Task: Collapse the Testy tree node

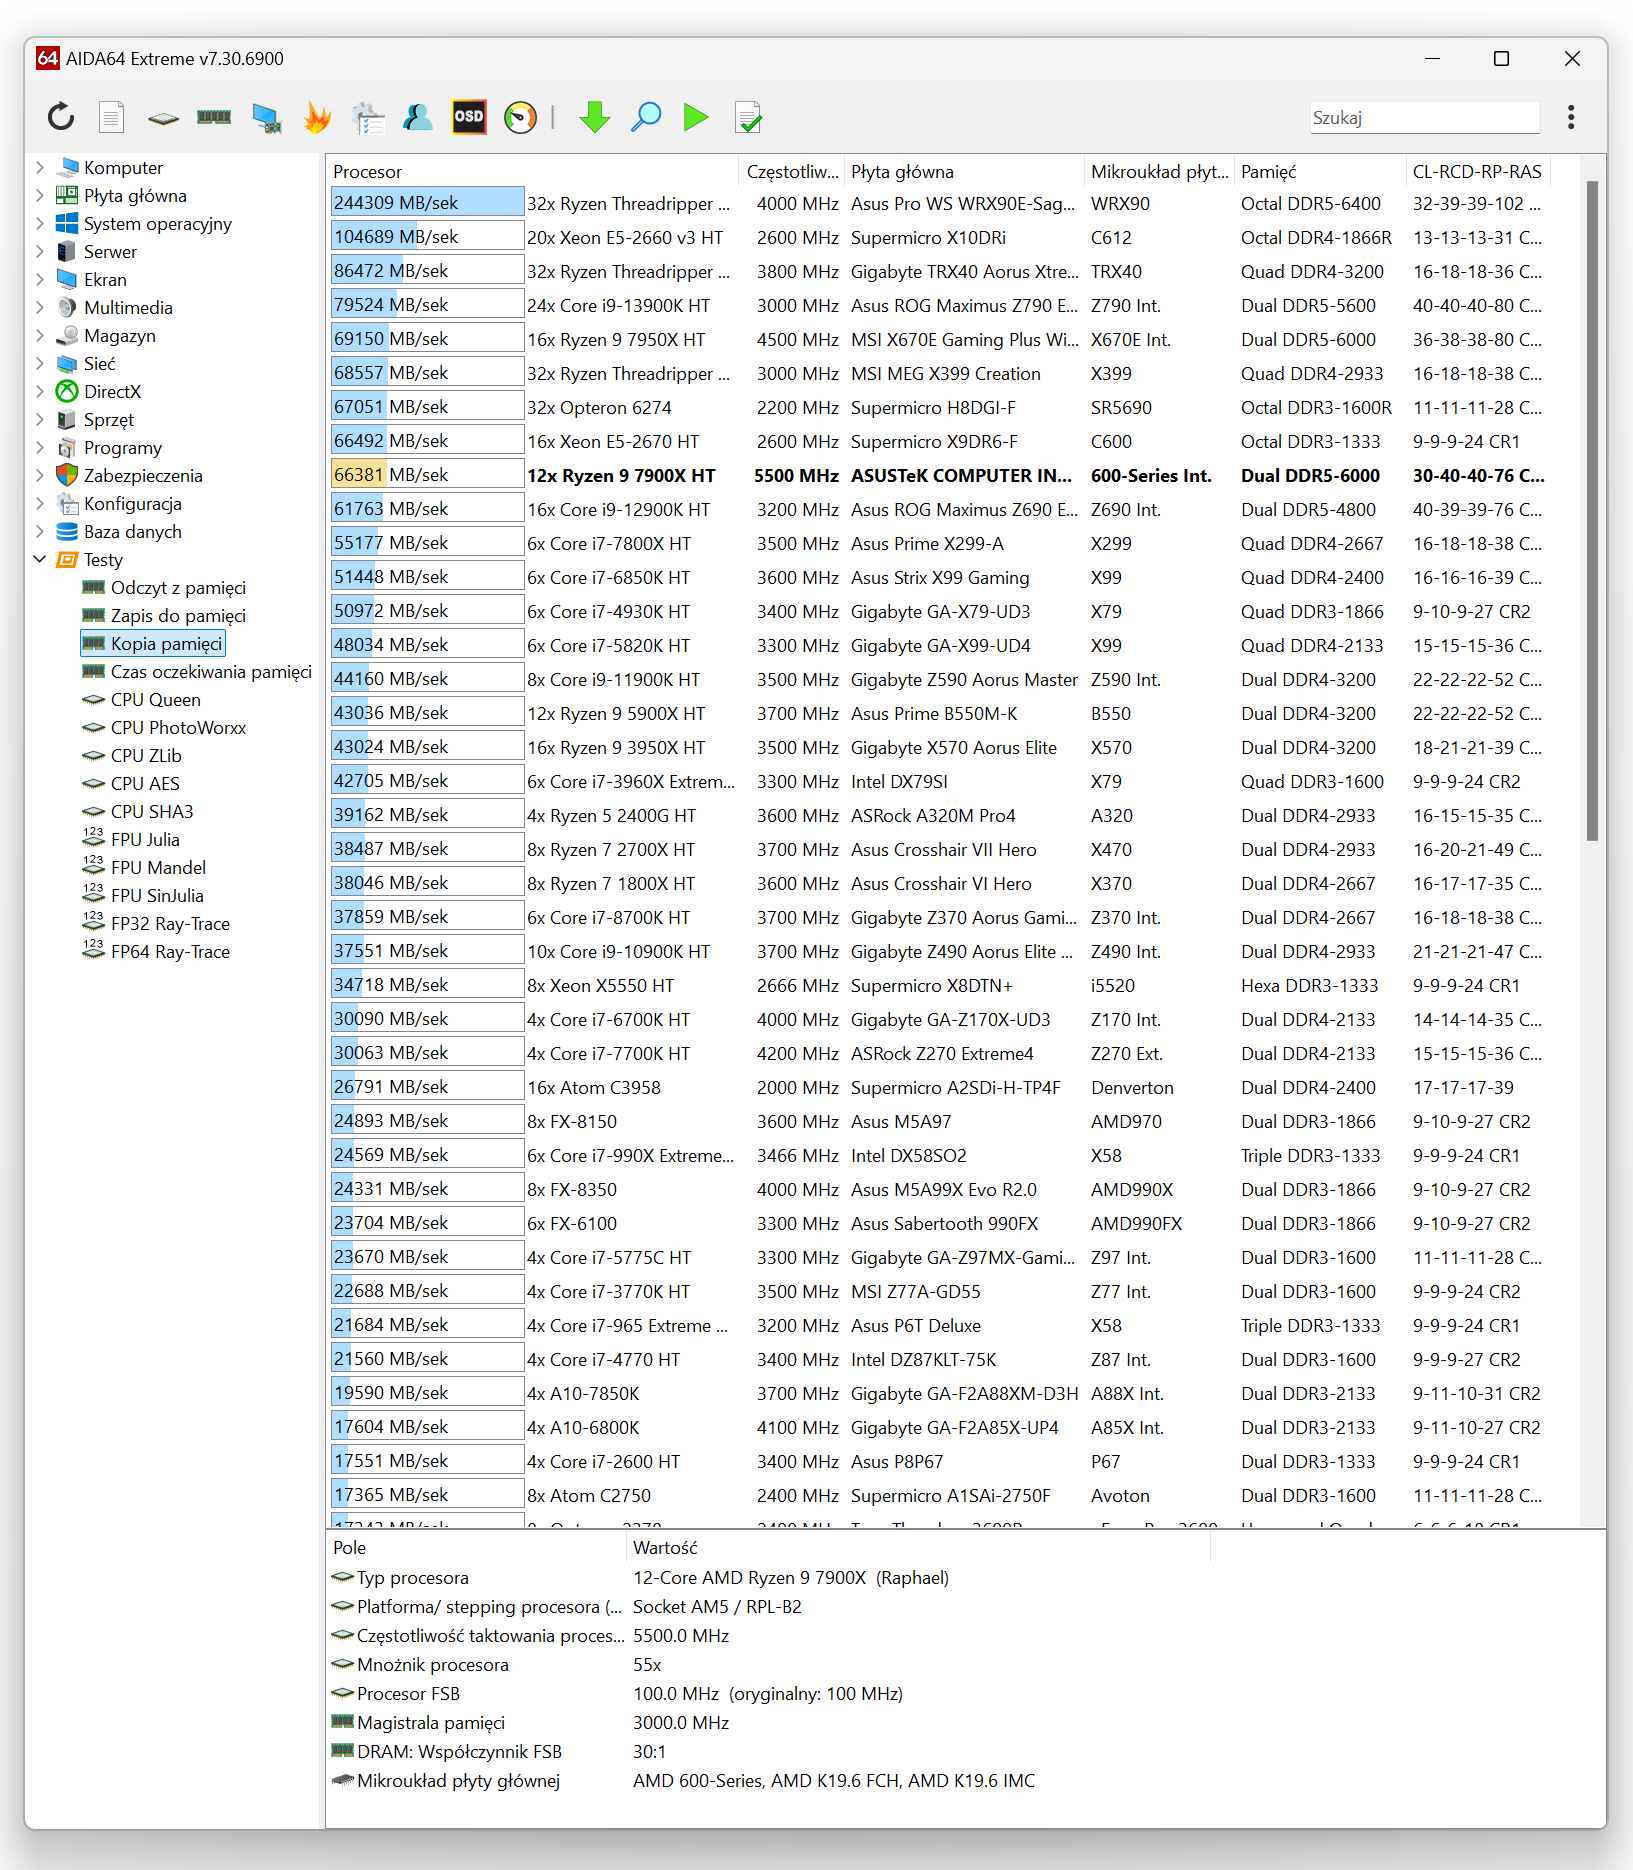Action: pyautogui.click(x=40, y=560)
